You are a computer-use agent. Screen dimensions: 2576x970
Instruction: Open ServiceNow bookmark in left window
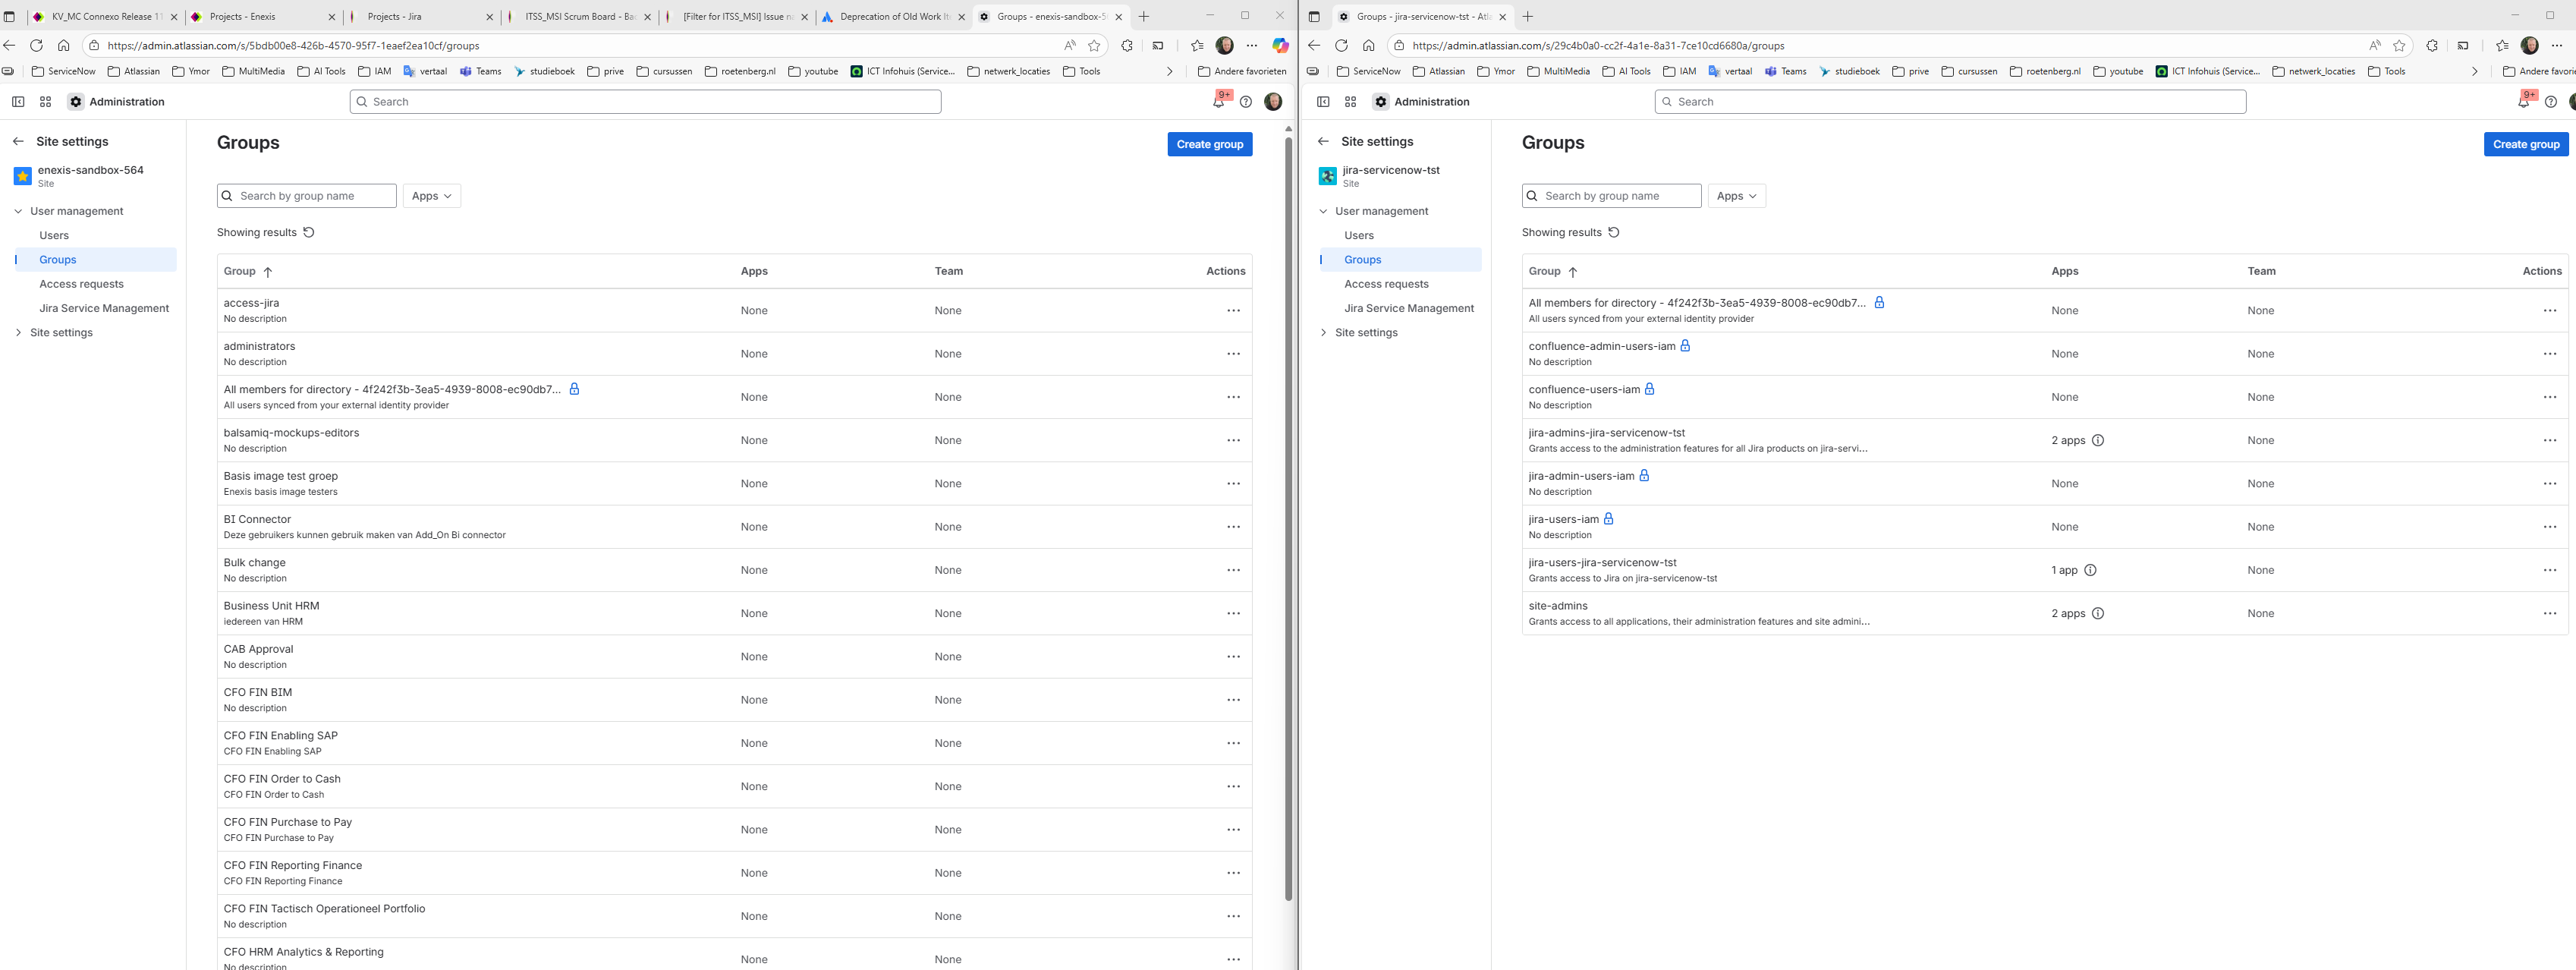[64, 72]
